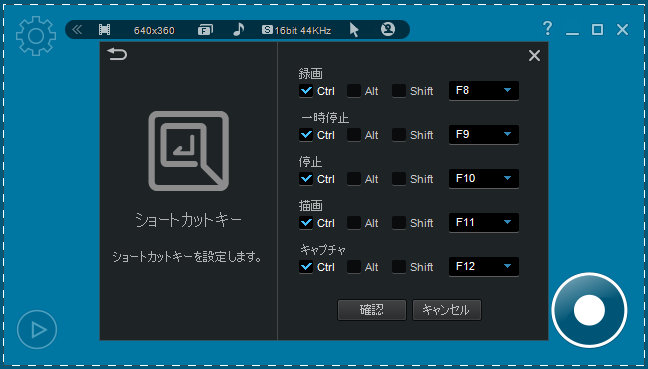Viewport: 648px width, 369px height.
Task: Start recording with the round record button
Action: click(589, 310)
